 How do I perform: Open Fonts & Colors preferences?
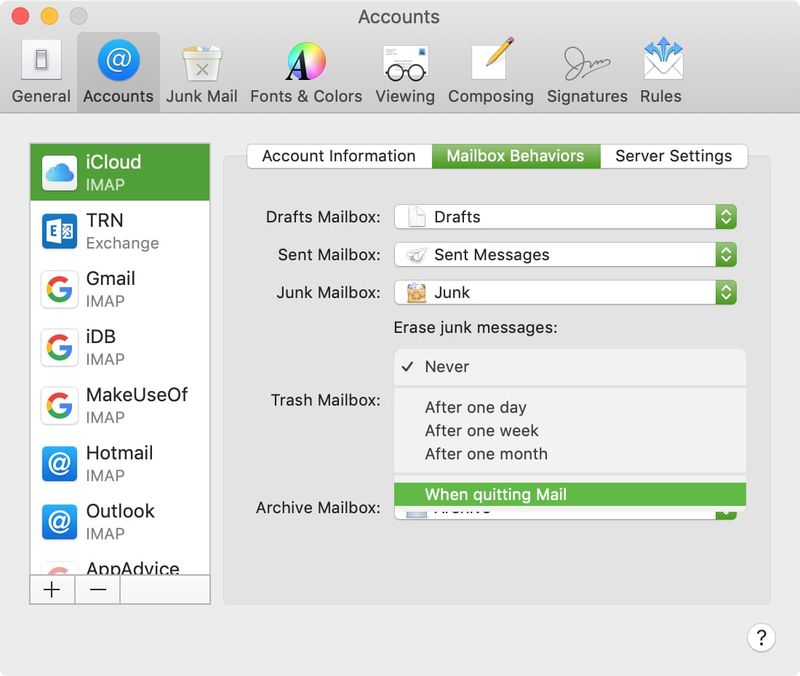(x=306, y=71)
